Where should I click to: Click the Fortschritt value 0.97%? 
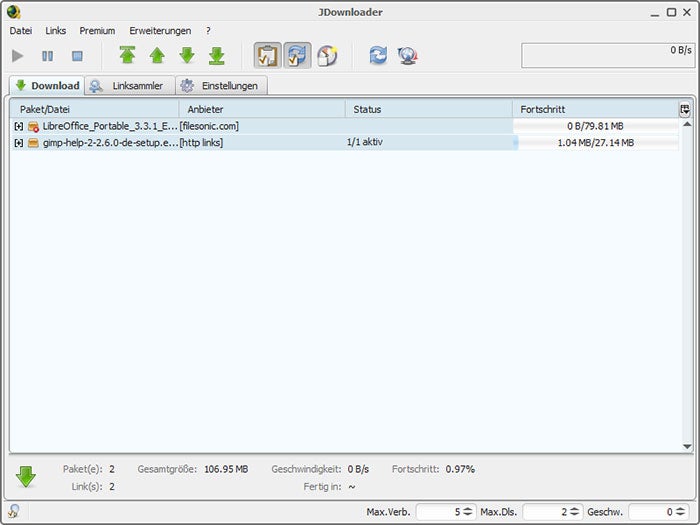(x=460, y=470)
